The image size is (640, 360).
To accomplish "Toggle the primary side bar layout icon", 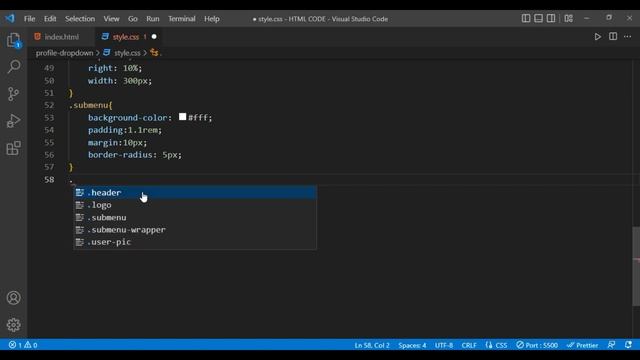I will [x=526, y=18].
